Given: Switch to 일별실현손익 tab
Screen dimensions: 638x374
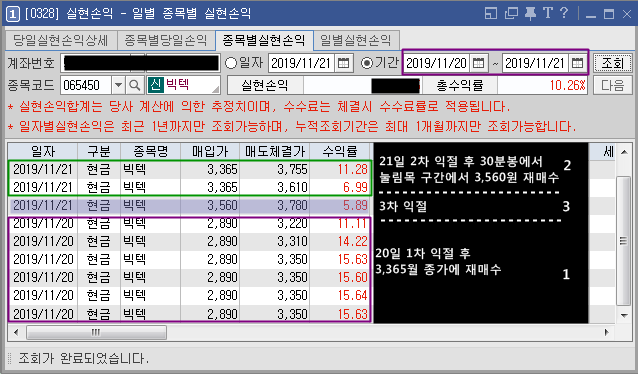Looking at the screenshot, I should [x=355, y=40].
